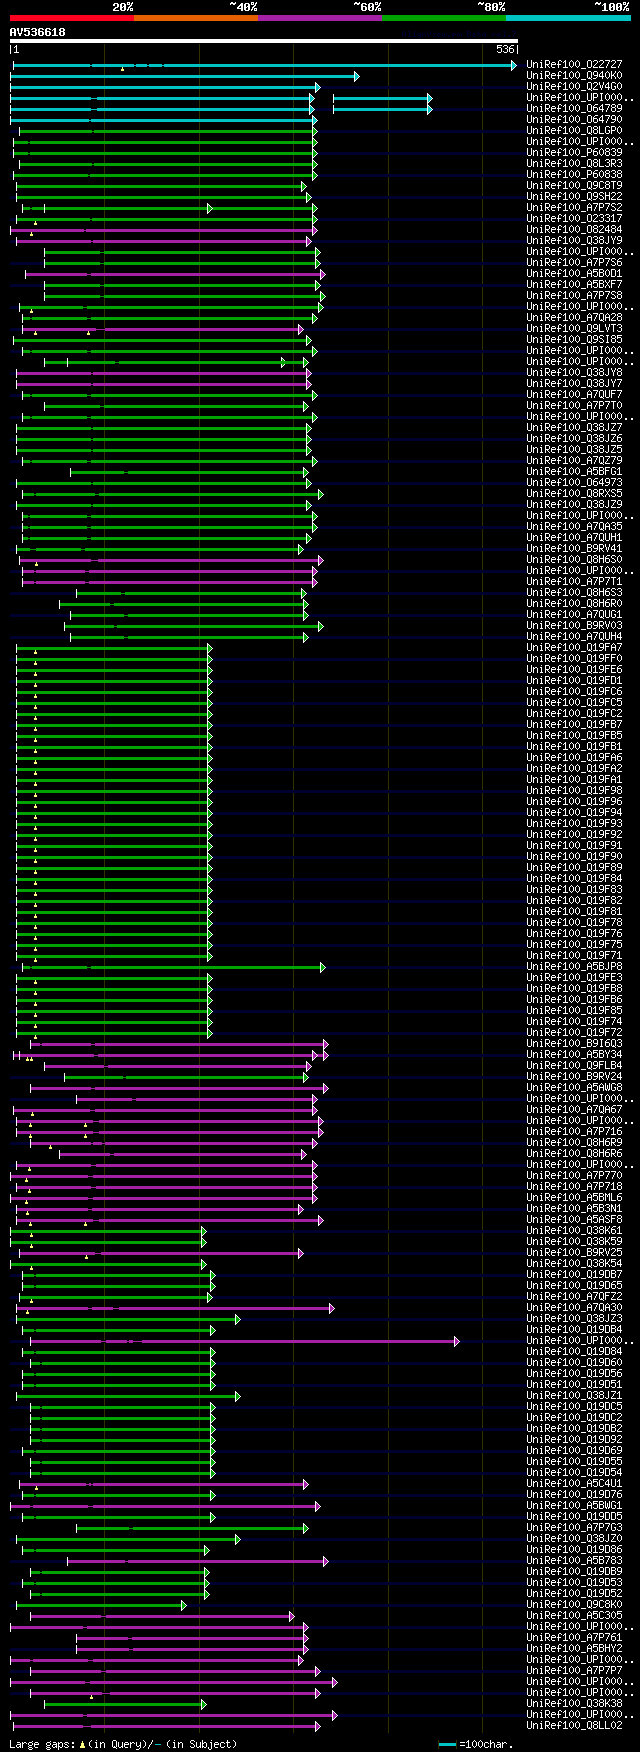This screenshot has width=640, height=1752.
Task: Select label UniRef100_Q8L3R3
Action: (x=574, y=164)
